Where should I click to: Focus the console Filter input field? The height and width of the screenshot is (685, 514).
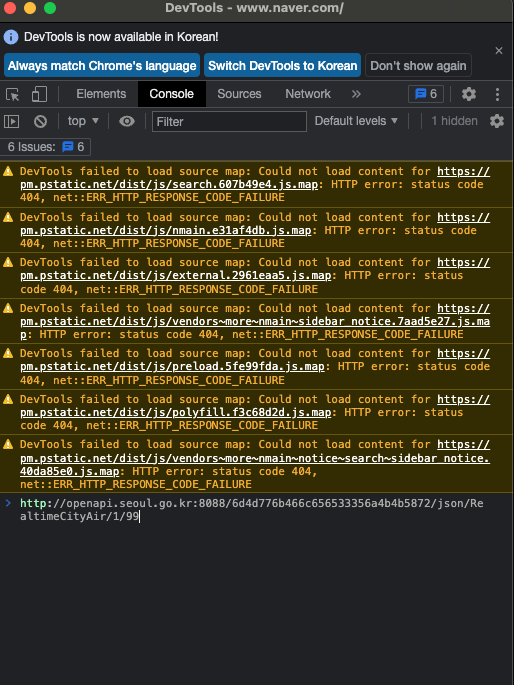tap(229, 121)
